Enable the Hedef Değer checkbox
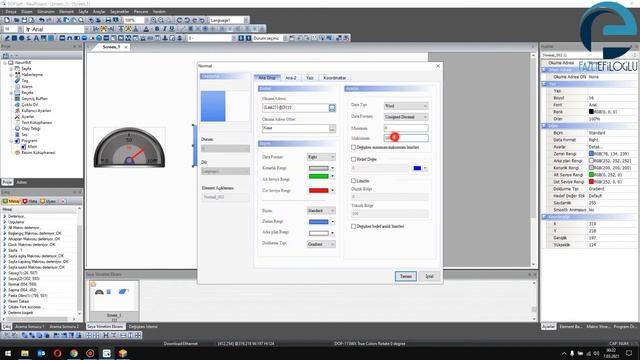Image resolution: width=640 pixels, height=360 pixels. pyautogui.click(x=353, y=159)
